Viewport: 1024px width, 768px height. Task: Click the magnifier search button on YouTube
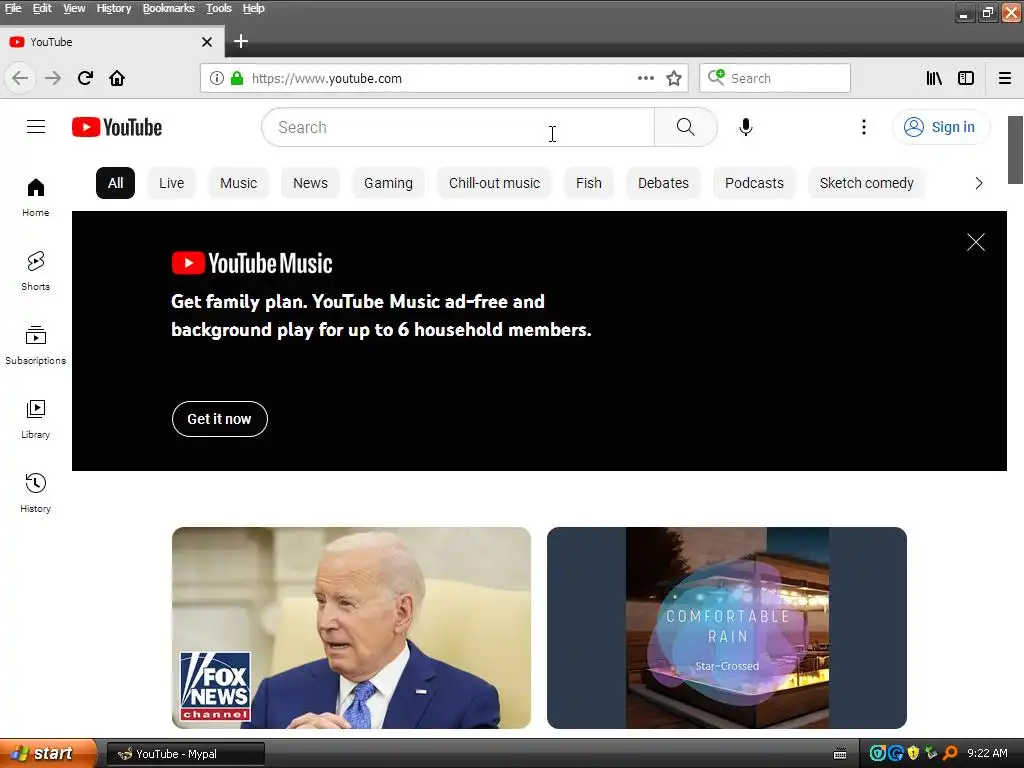[x=685, y=127]
